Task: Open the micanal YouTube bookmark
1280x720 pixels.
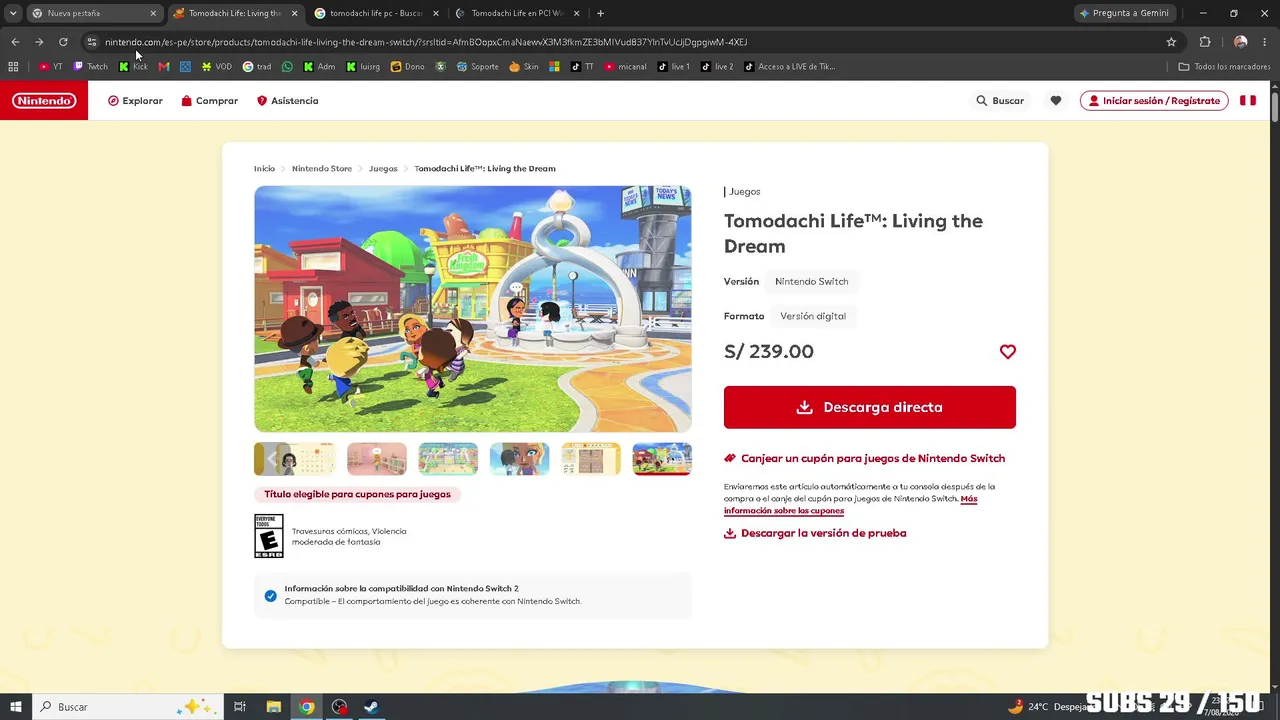Action: pos(626,67)
